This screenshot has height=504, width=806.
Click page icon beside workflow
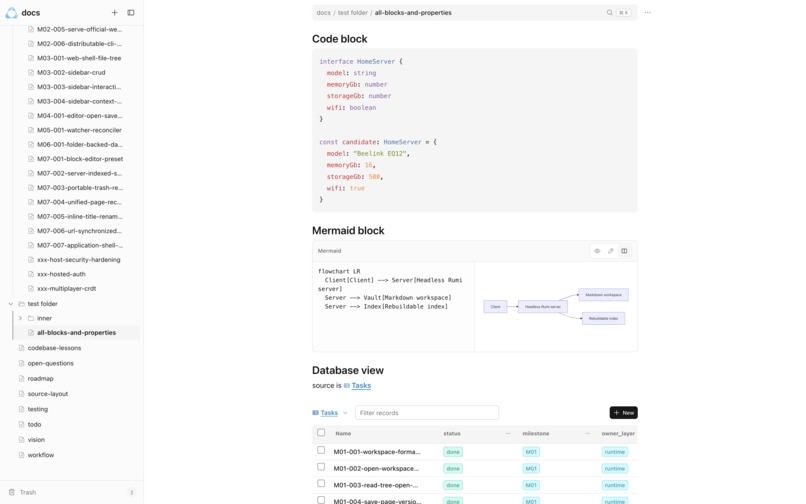[x=22, y=455]
